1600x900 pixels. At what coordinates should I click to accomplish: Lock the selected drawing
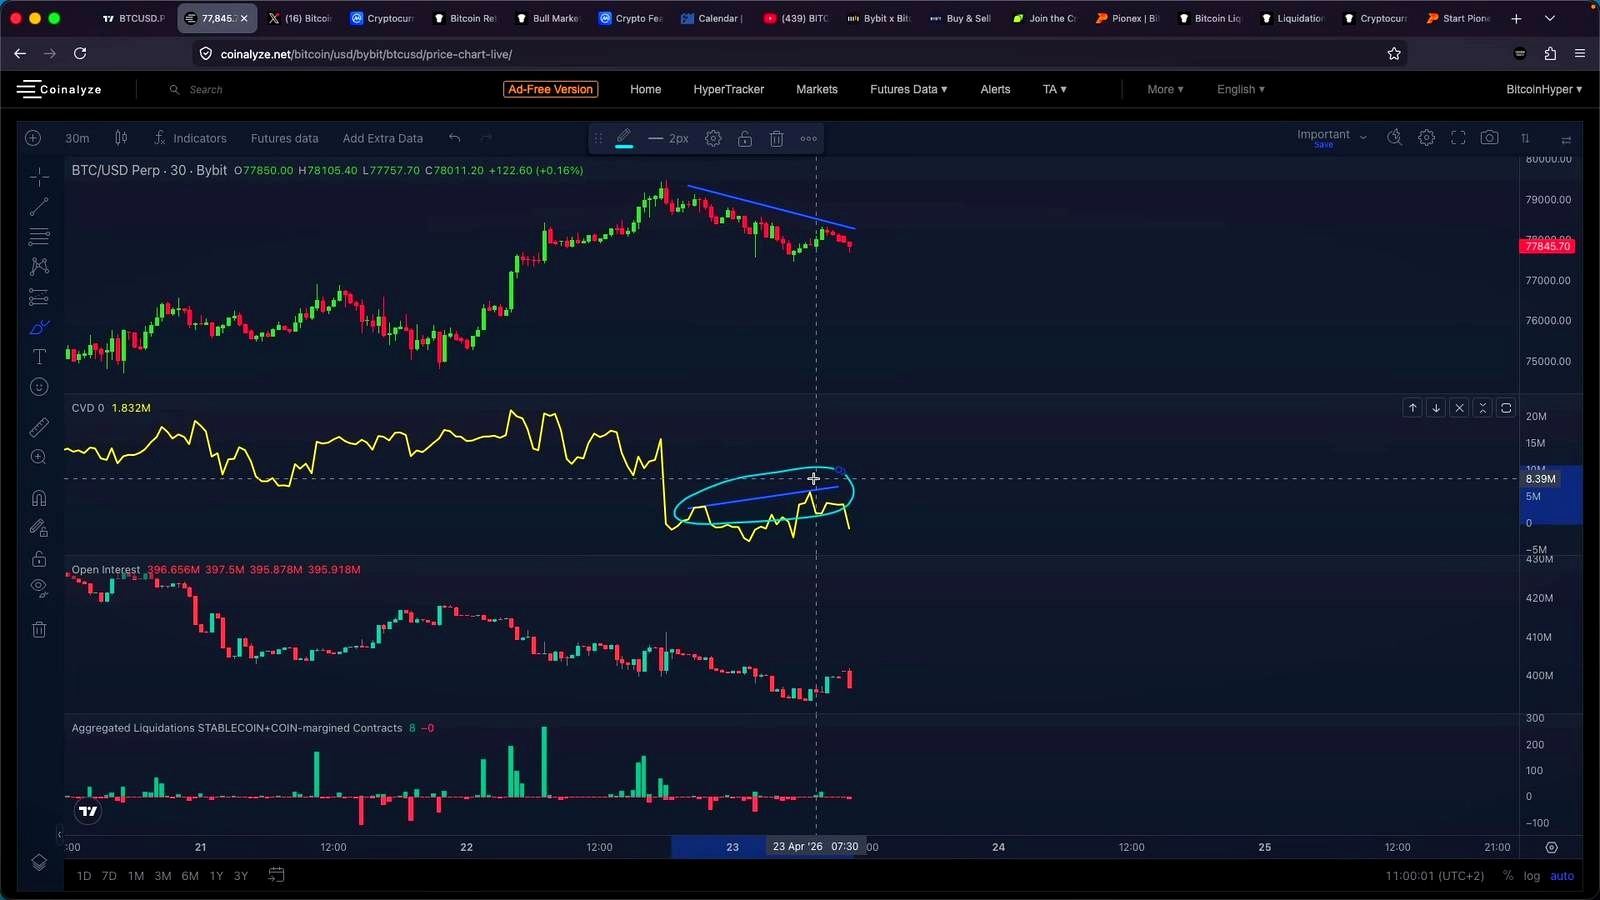click(x=745, y=138)
